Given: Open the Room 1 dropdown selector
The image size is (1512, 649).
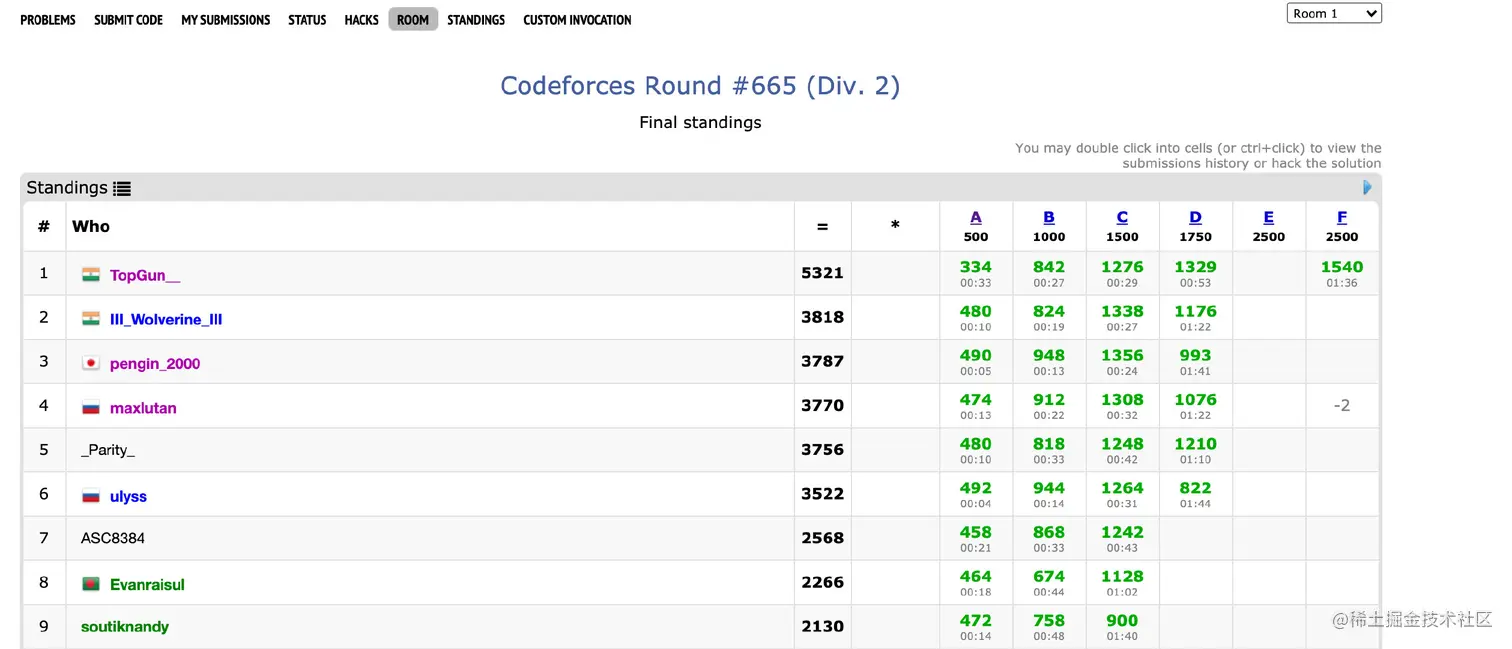Looking at the screenshot, I should (x=1334, y=13).
